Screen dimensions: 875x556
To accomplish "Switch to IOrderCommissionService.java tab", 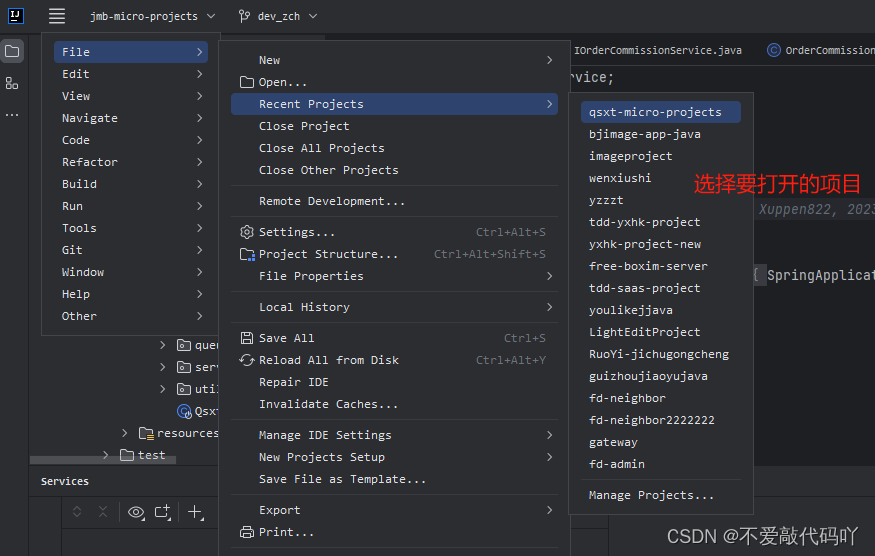I will pyautogui.click(x=658, y=50).
